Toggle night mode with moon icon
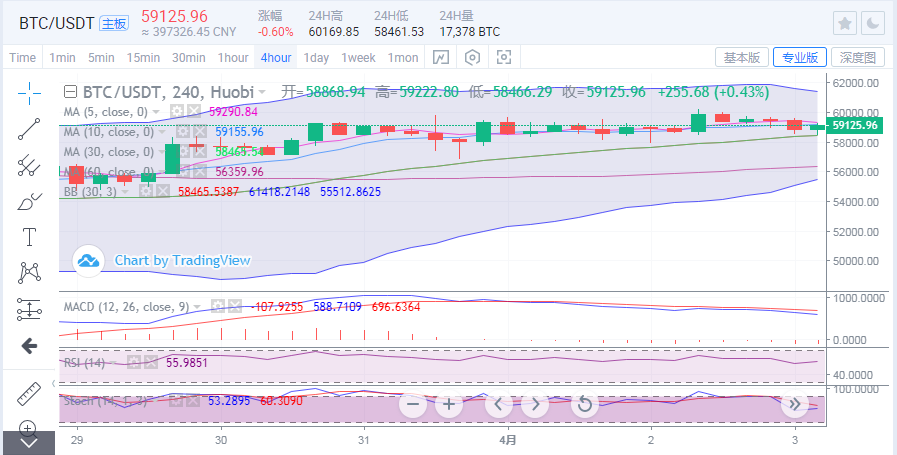The image size is (897, 455). (873, 23)
